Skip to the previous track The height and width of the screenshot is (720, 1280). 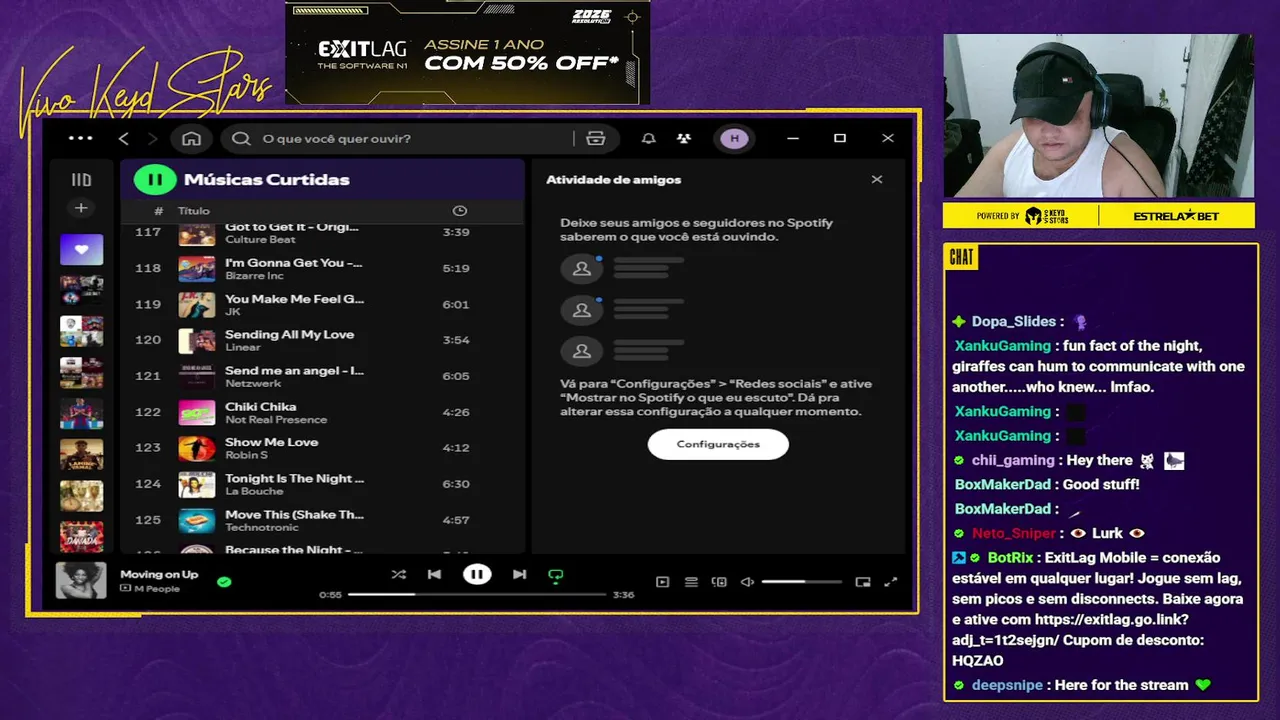[434, 574]
